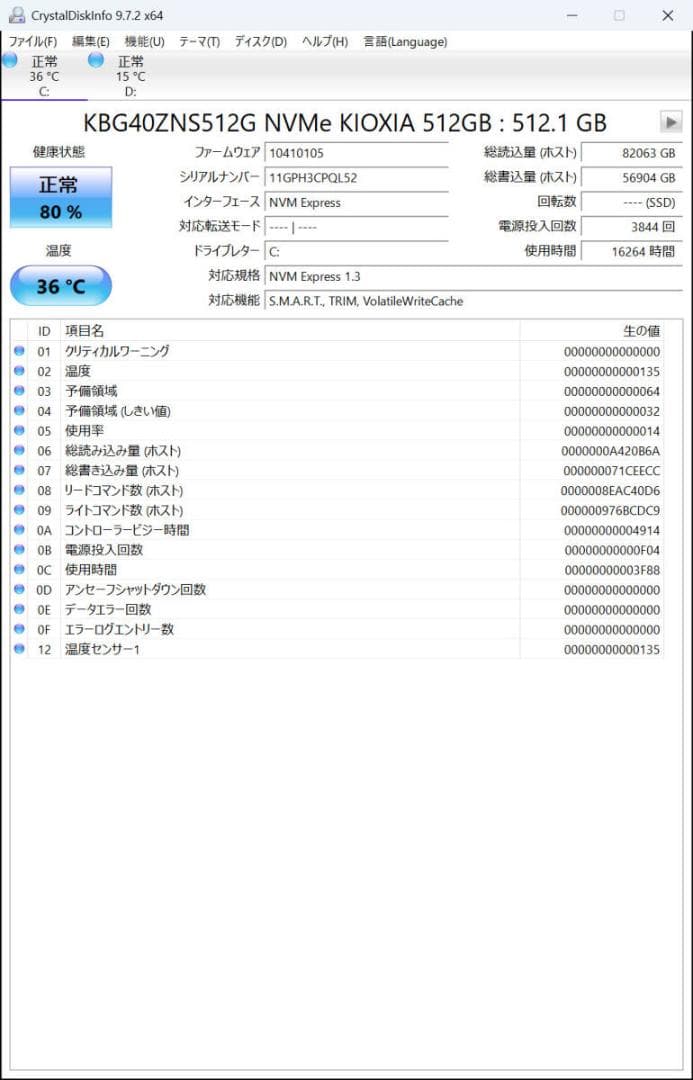Select raw value 000000071CEECC
The image size is (693, 1080).
(612, 471)
